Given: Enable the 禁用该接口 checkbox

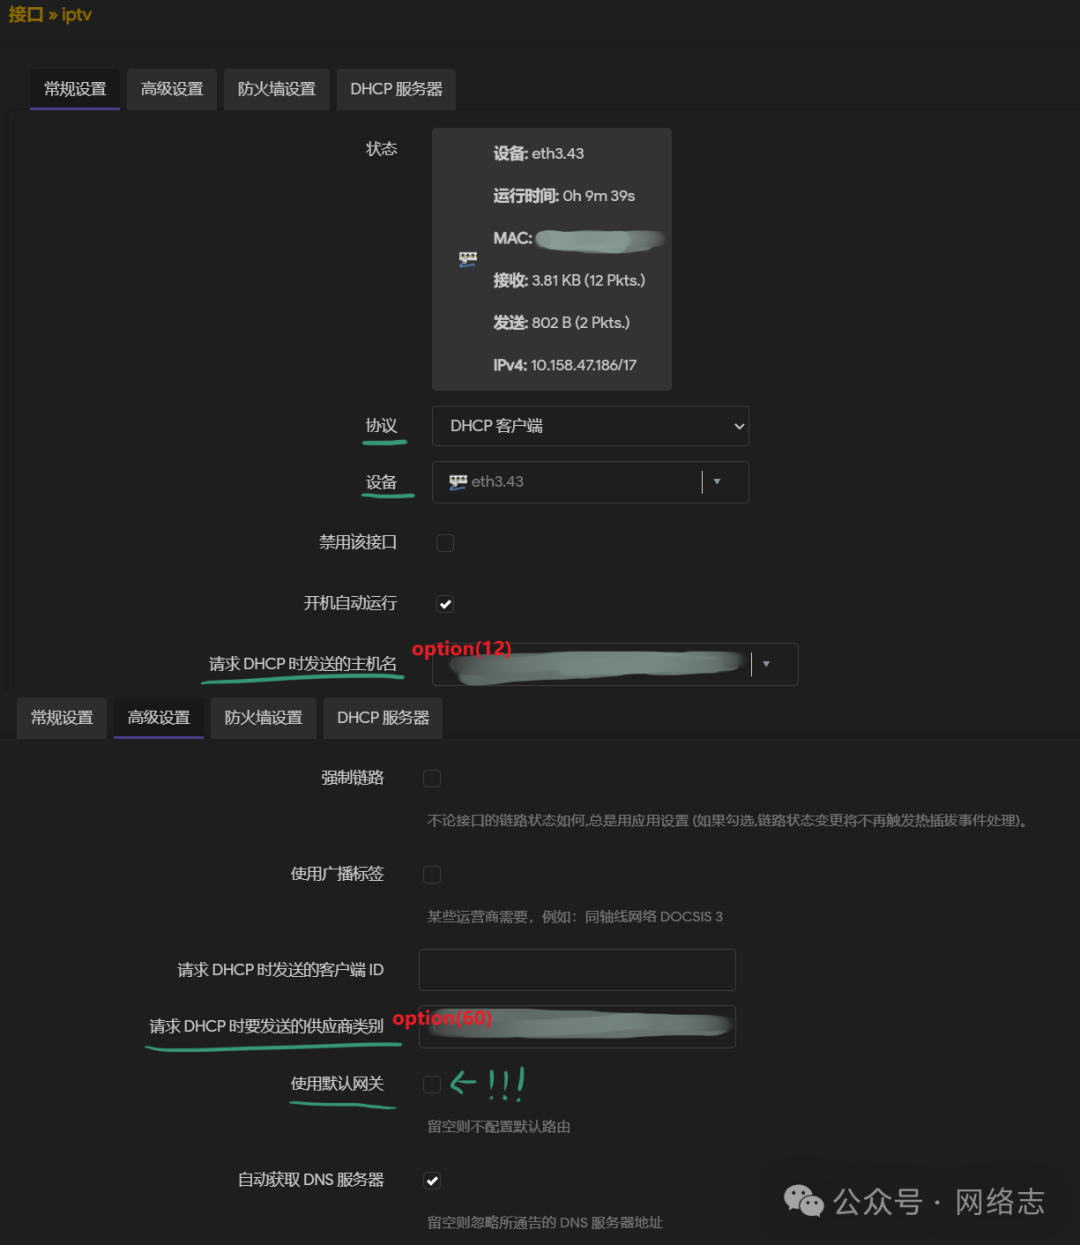Looking at the screenshot, I should point(444,542).
